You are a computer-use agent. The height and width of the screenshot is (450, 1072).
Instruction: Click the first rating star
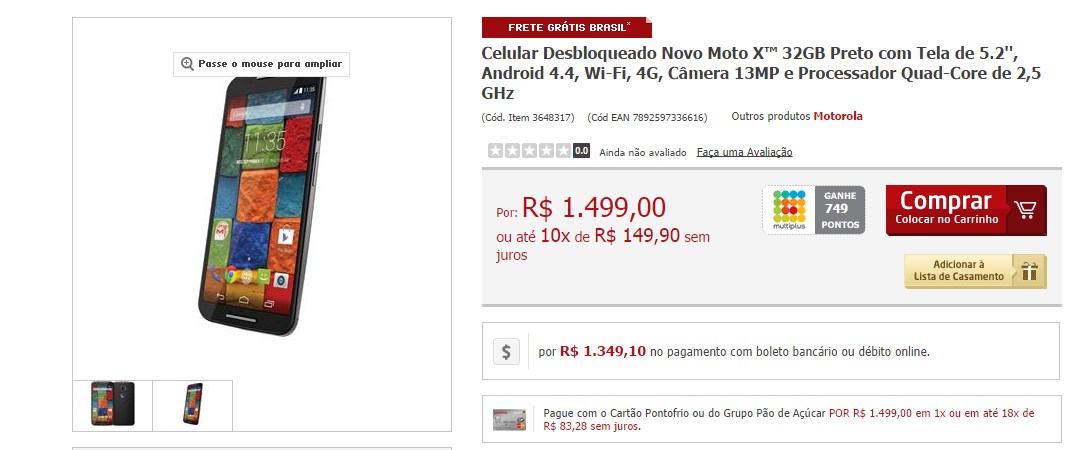[496, 151]
